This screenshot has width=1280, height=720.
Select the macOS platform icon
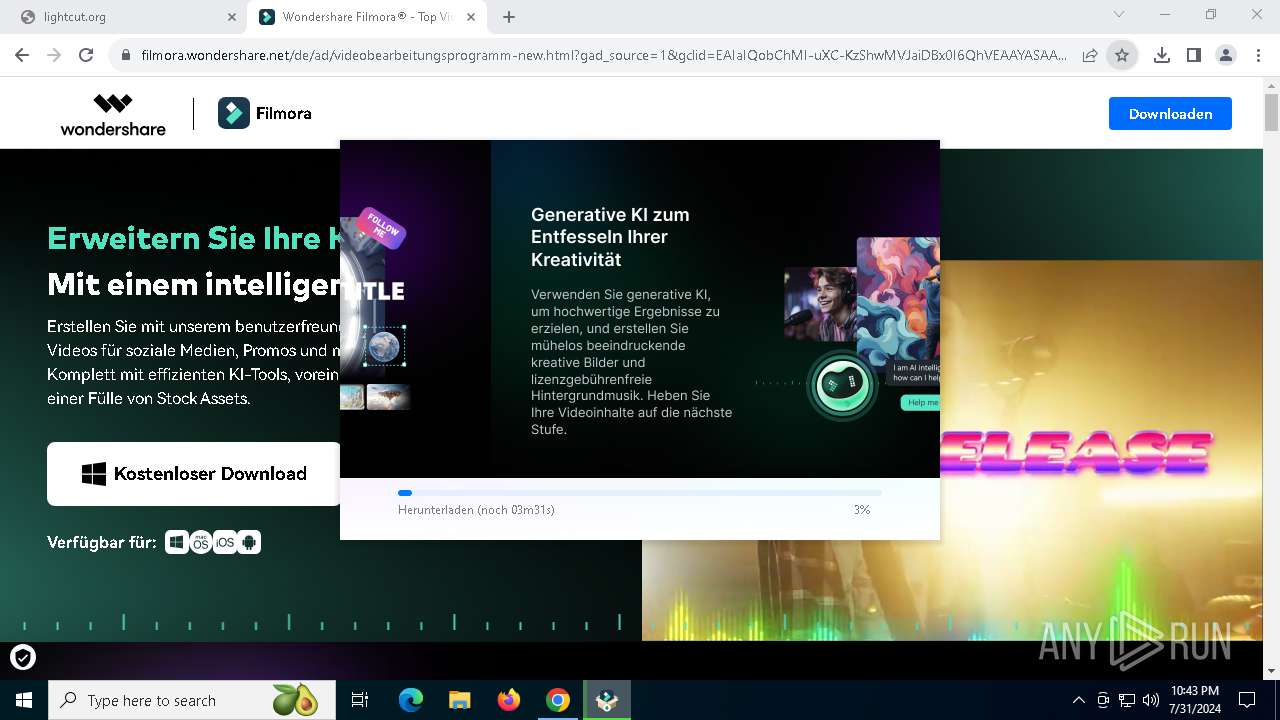click(x=201, y=542)
